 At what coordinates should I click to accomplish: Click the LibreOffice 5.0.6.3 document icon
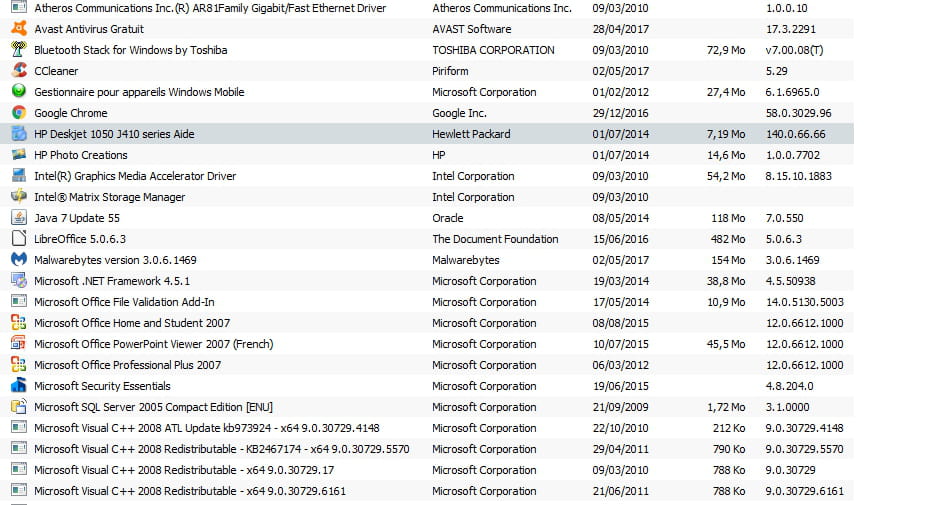tap(19, 238)
